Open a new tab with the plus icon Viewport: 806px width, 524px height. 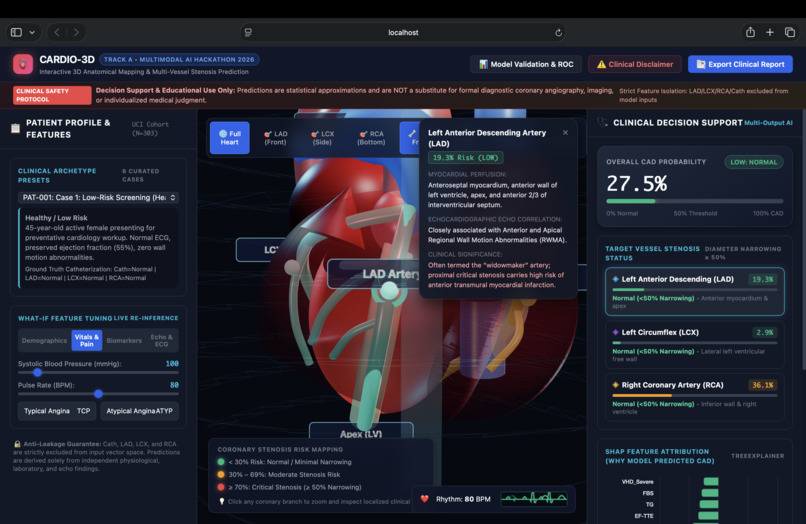click(770, 32)
